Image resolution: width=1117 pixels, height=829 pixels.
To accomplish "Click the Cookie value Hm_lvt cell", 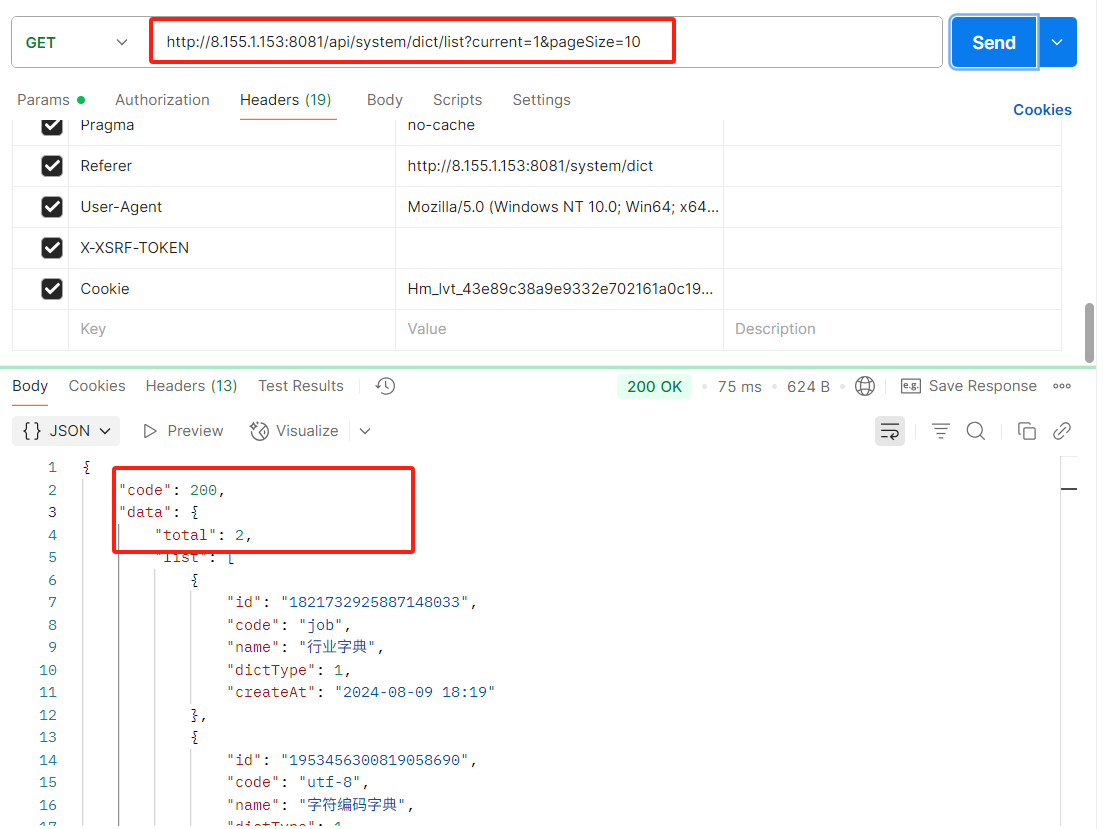I will (x=559, y=288).
